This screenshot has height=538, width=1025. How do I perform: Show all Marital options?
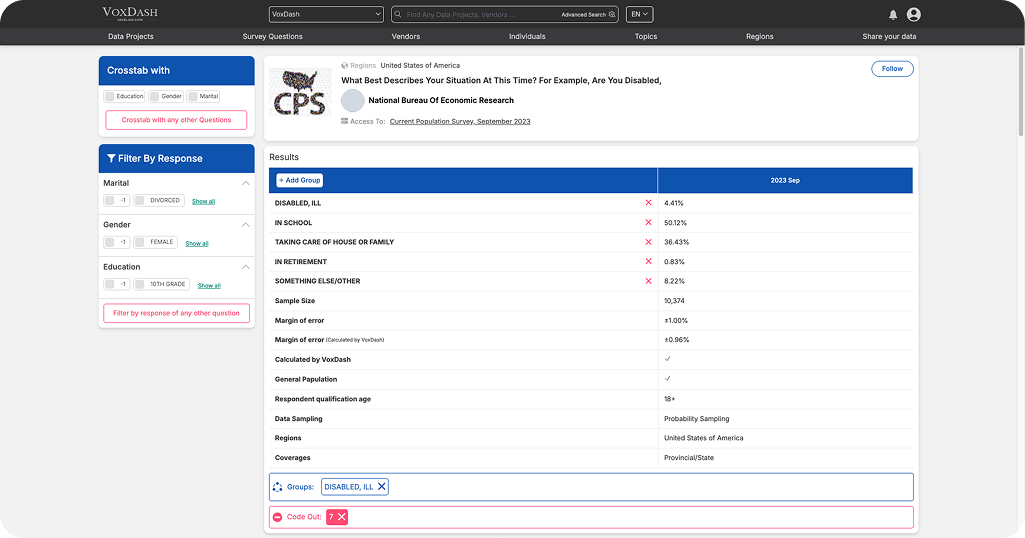(203, 201)
